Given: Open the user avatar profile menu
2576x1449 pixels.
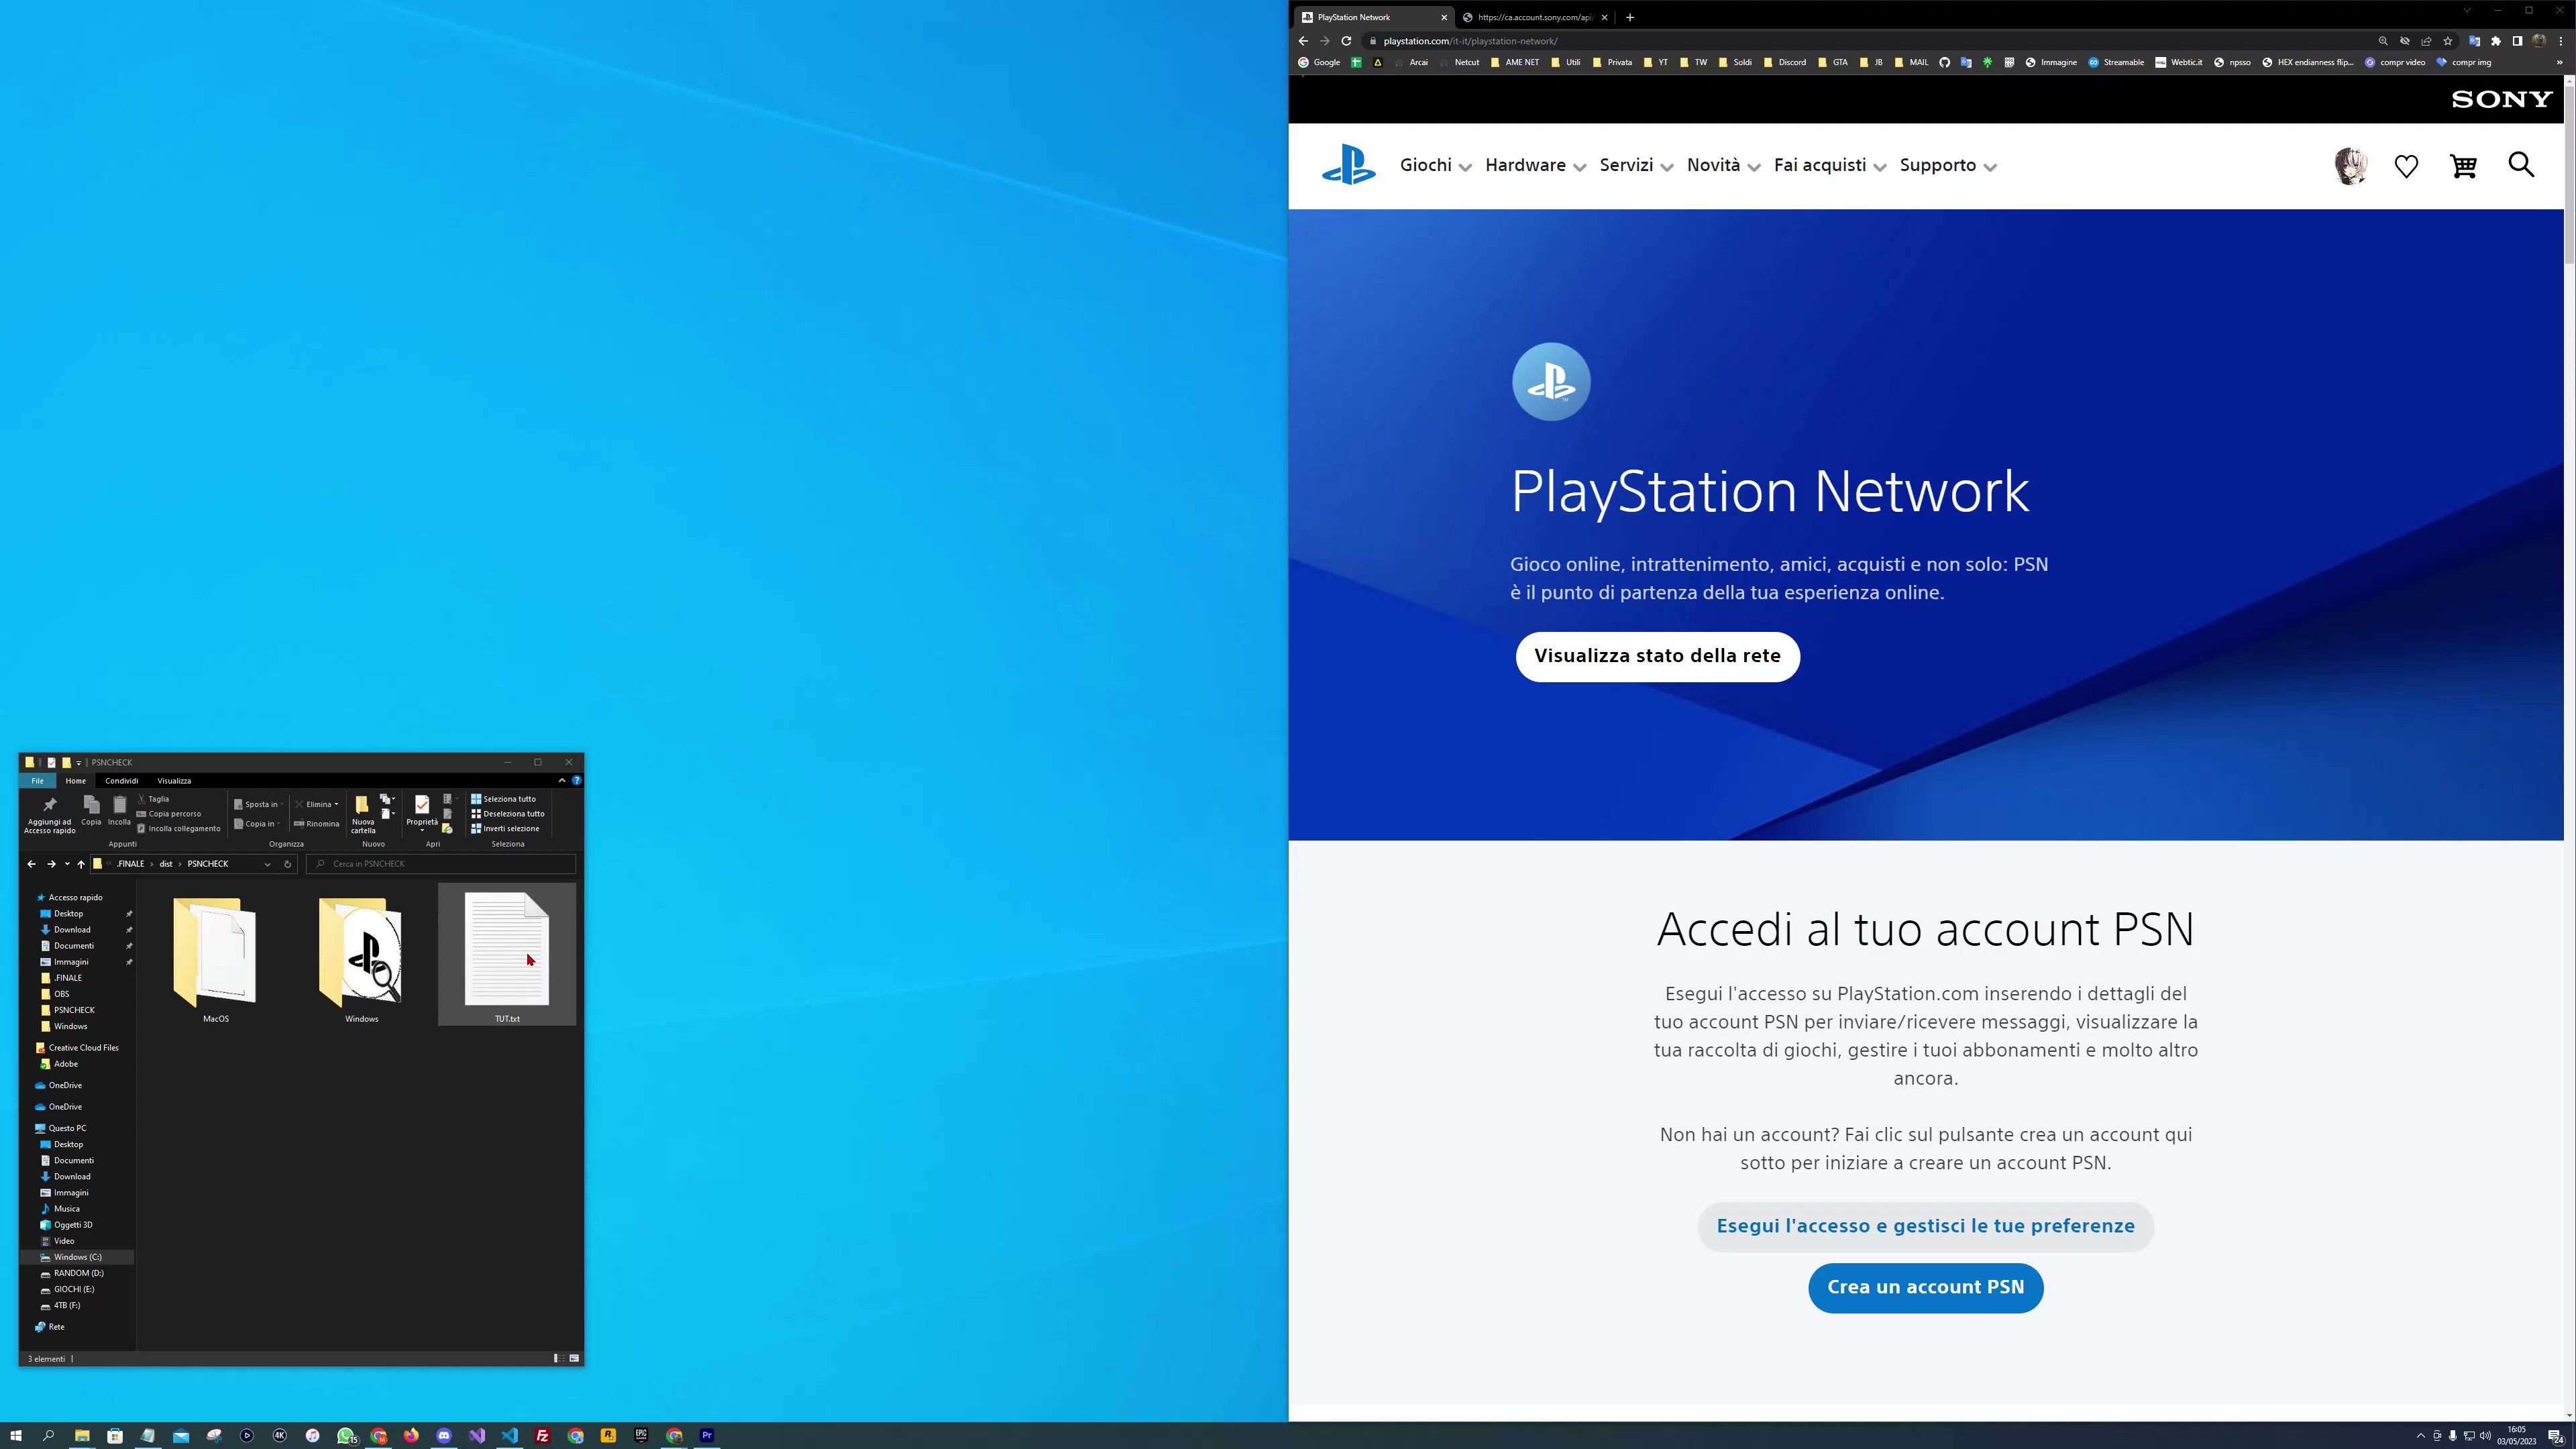Looking at the screenshot, I should [2350, 166].
